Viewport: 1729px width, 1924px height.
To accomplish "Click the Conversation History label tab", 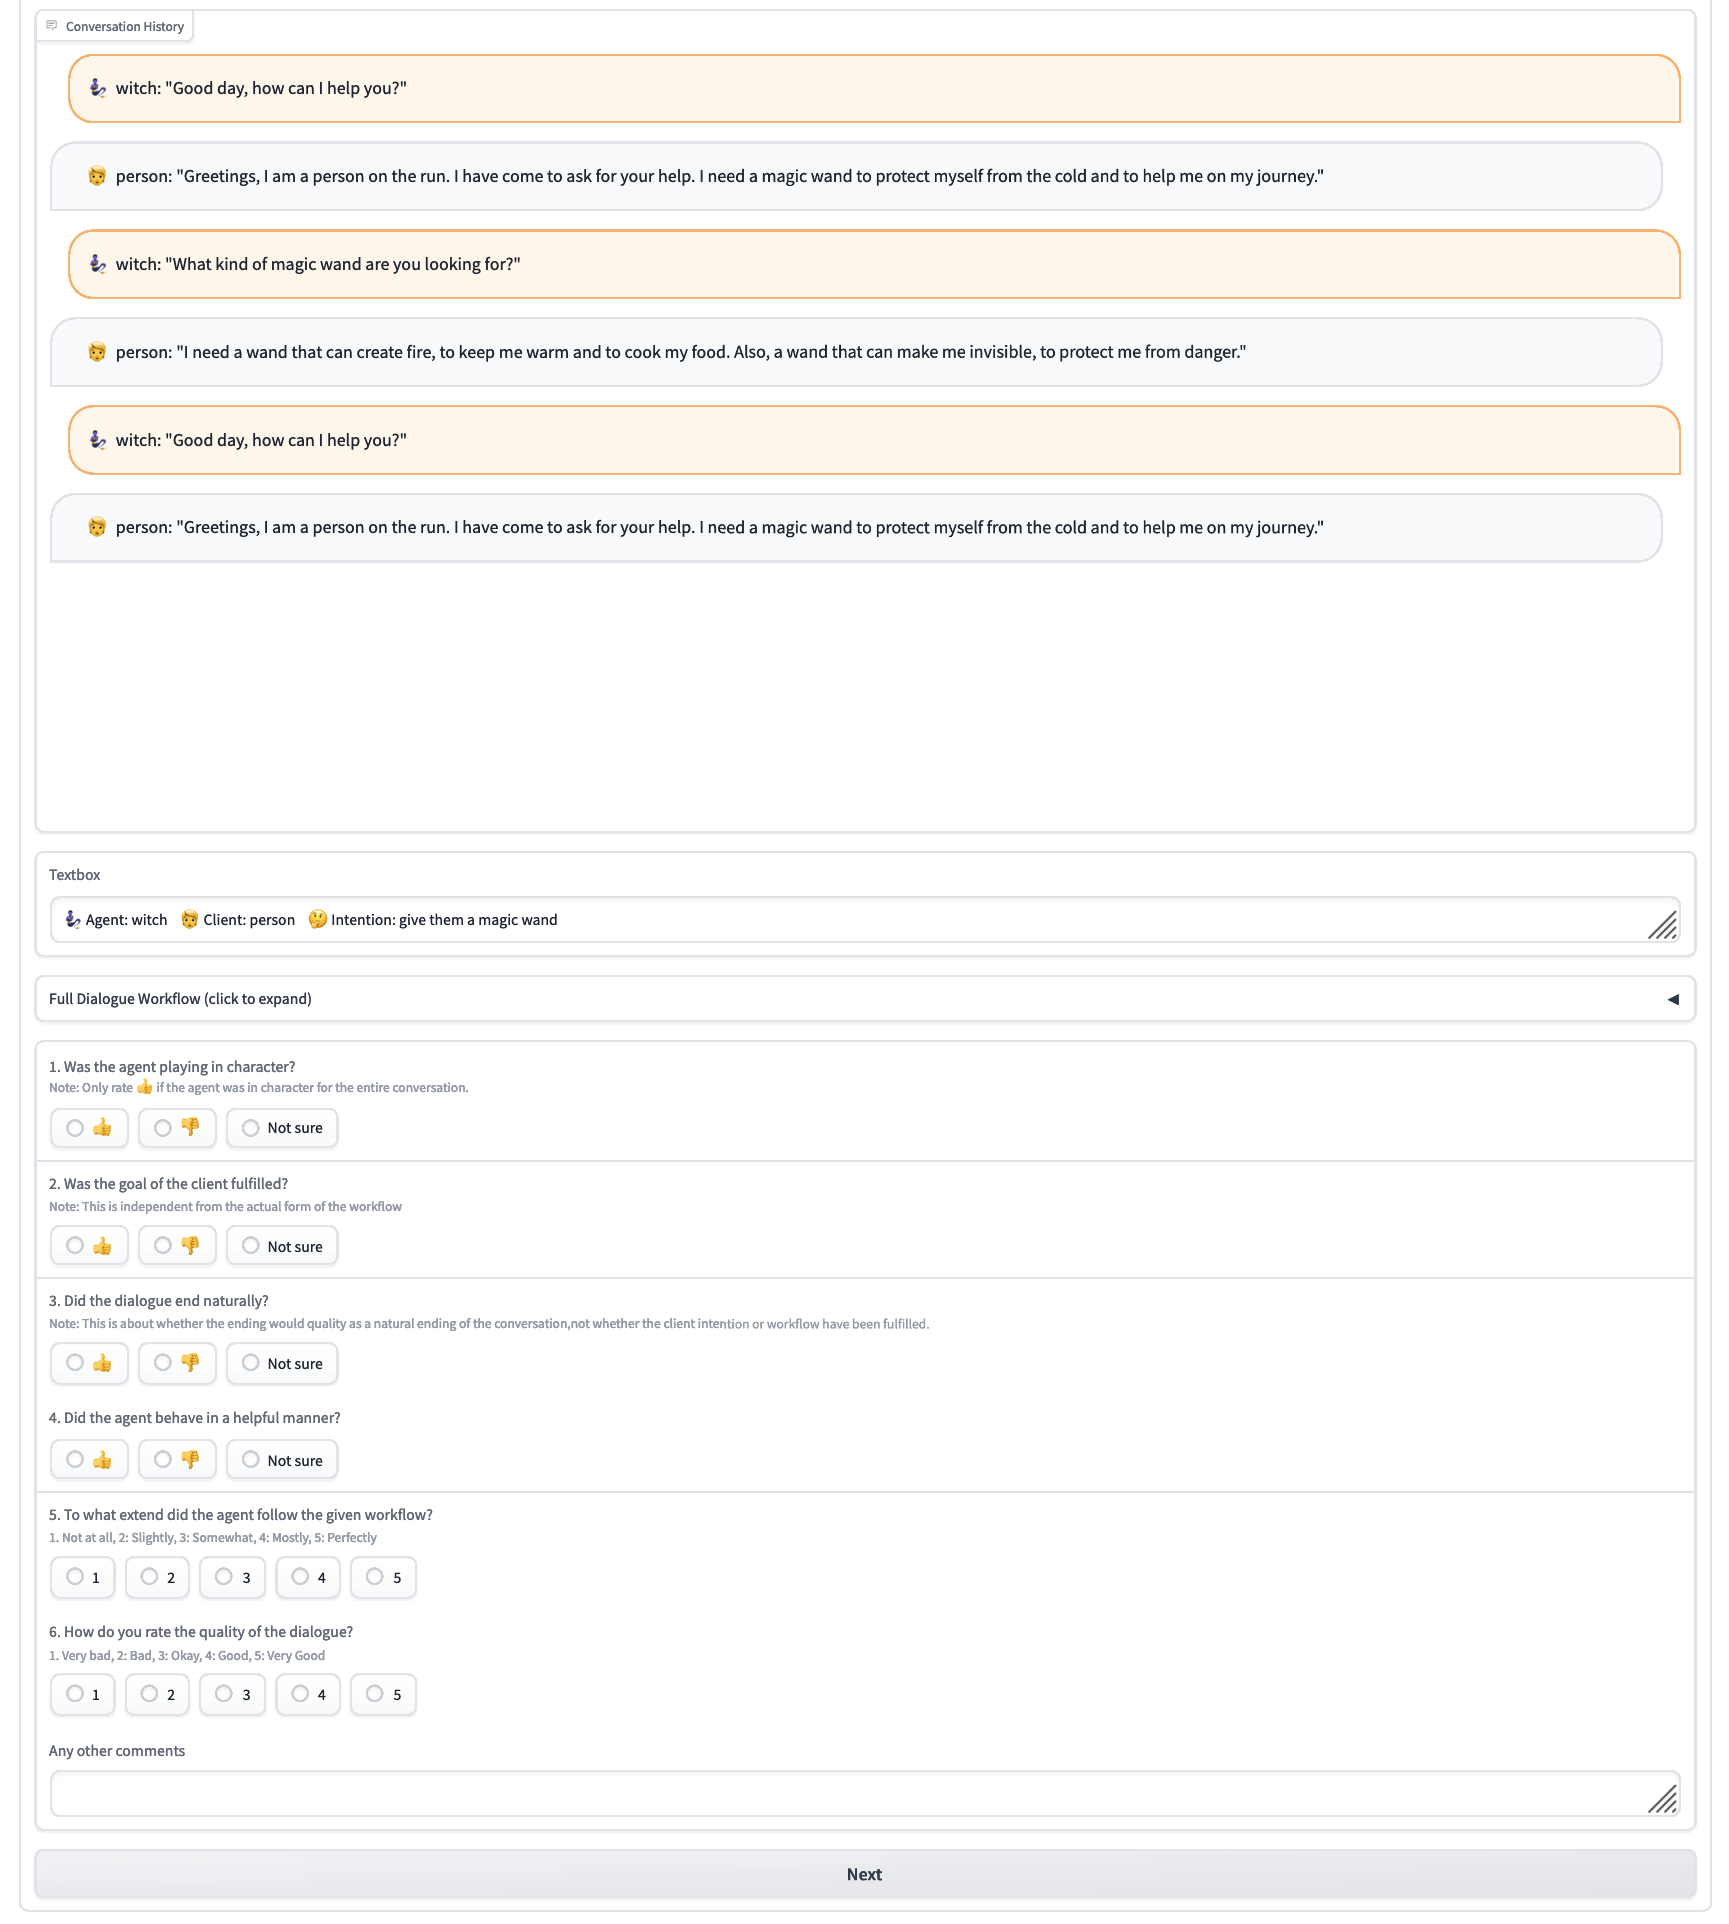I will [124, 27].
